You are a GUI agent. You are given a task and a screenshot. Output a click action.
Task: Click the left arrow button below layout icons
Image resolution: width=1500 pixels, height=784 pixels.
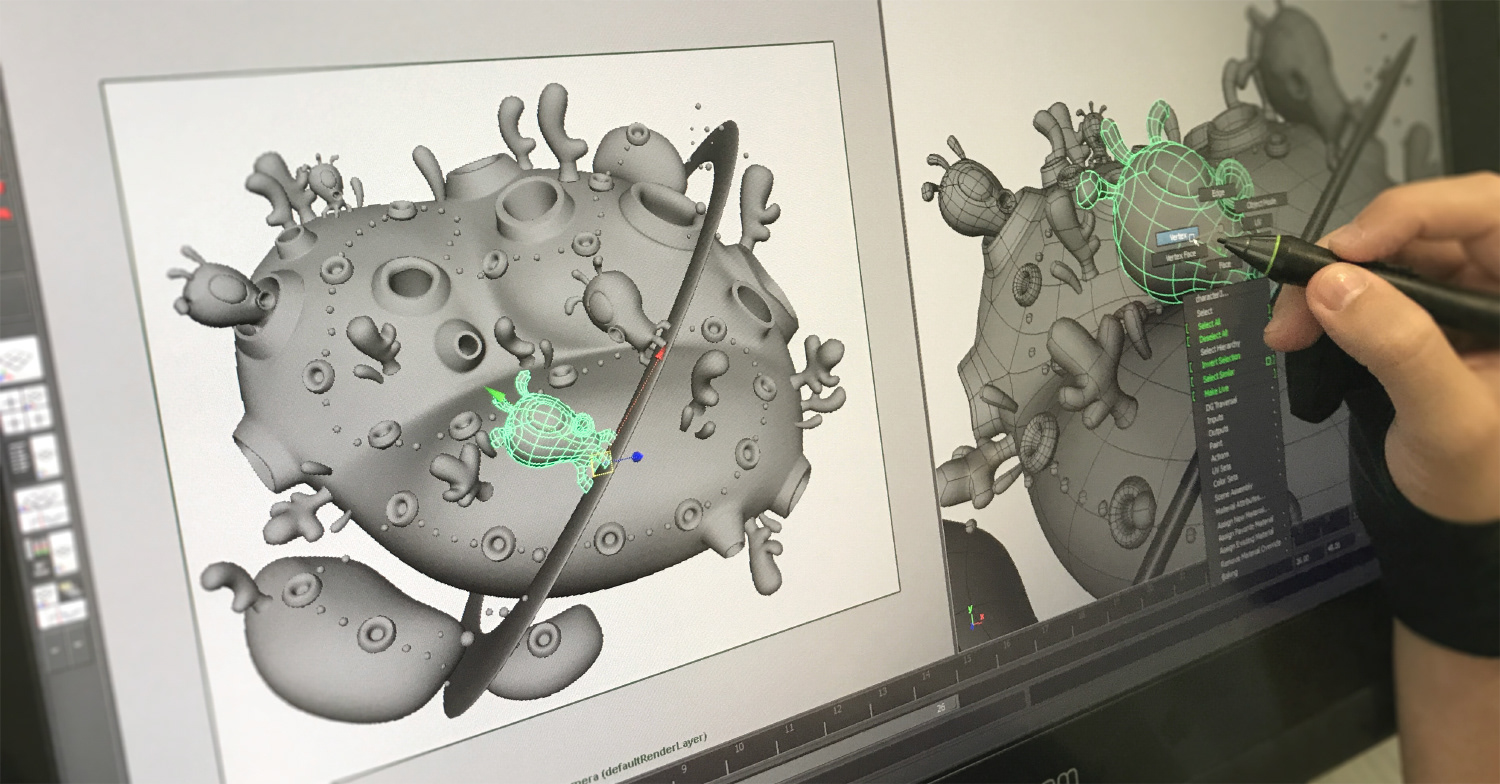point(55,648)
